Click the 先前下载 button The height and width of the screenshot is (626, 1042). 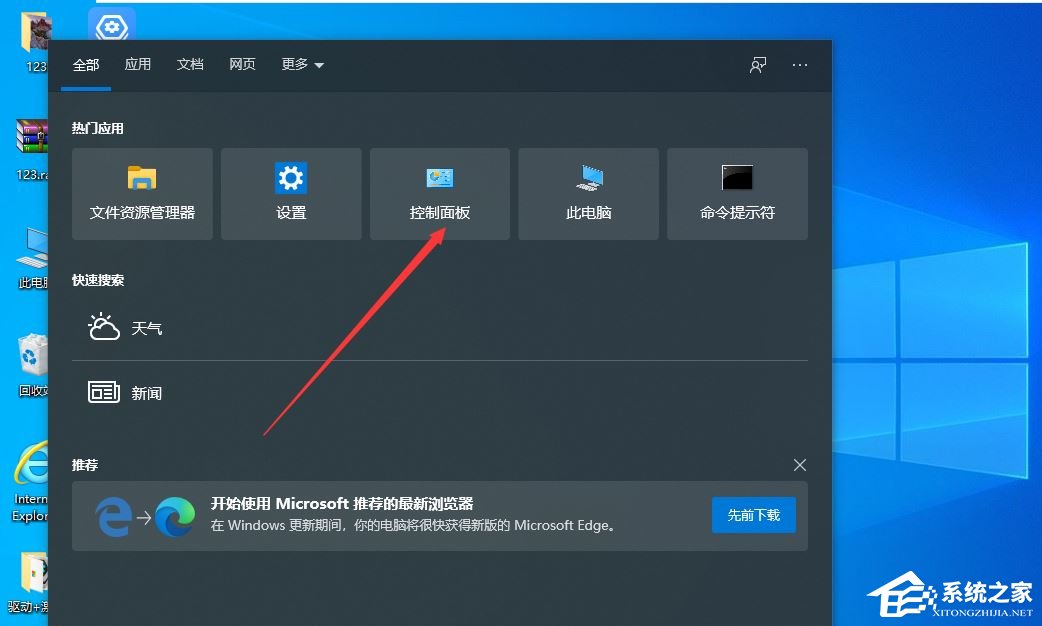point(753,514)
